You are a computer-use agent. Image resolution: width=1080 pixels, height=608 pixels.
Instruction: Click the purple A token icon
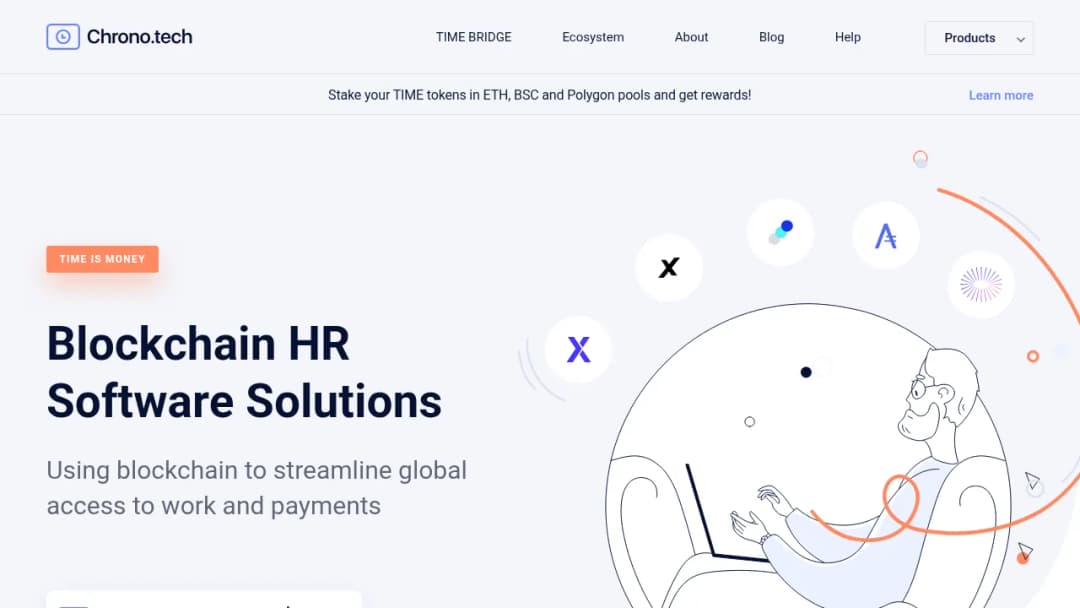click(x=886, y=236)
